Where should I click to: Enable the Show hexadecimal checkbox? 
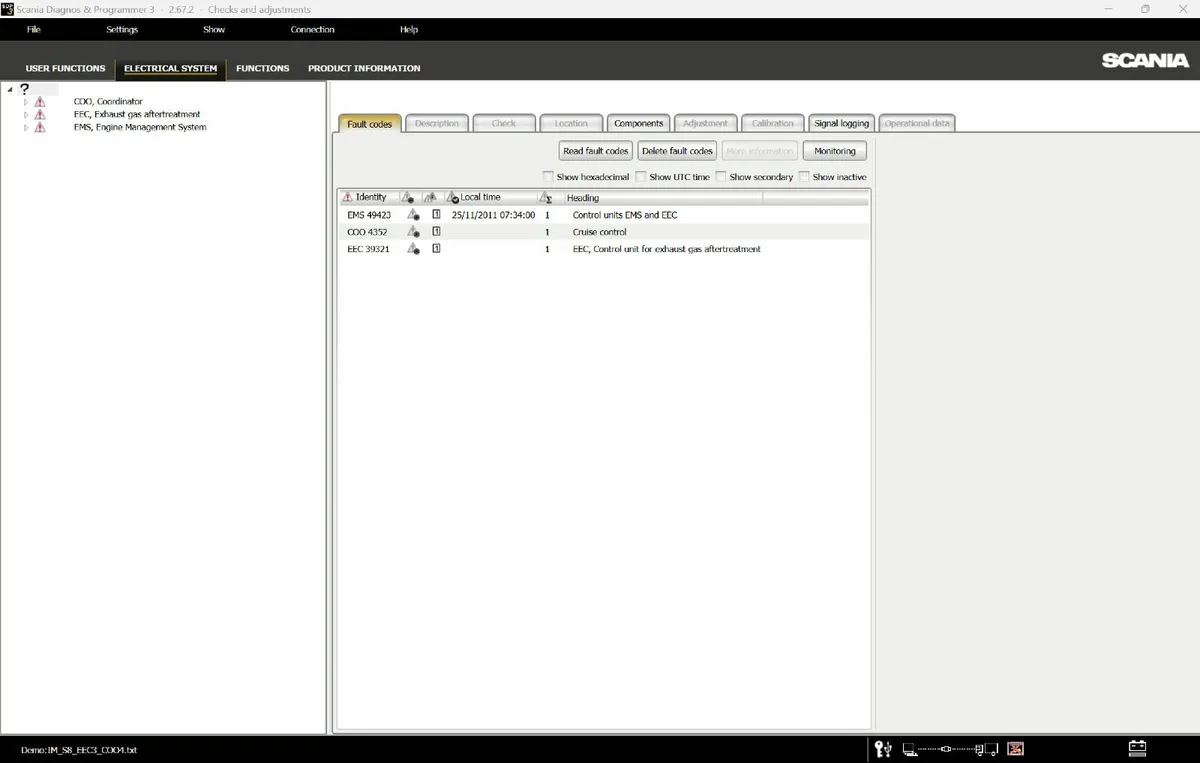click(x=548, y=176)
